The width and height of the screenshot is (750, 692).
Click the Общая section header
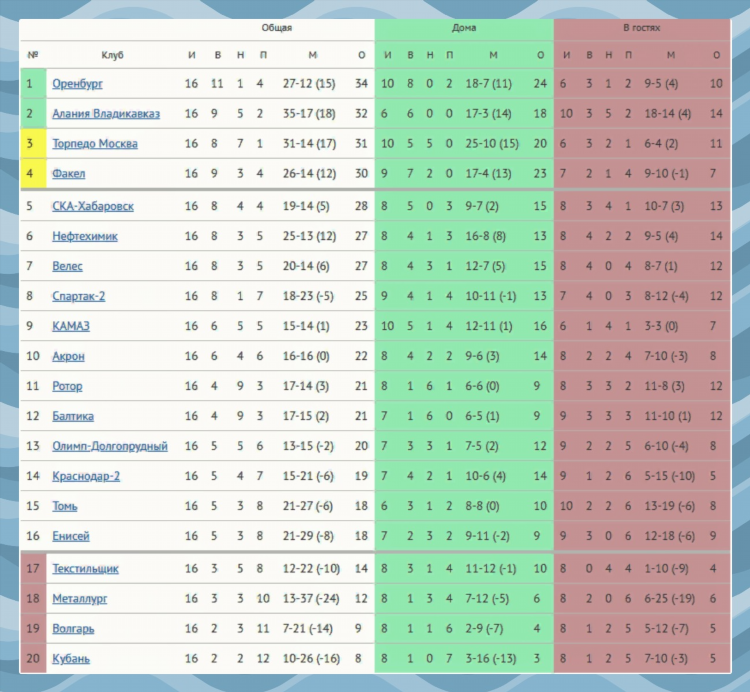(x=276, y=28)
